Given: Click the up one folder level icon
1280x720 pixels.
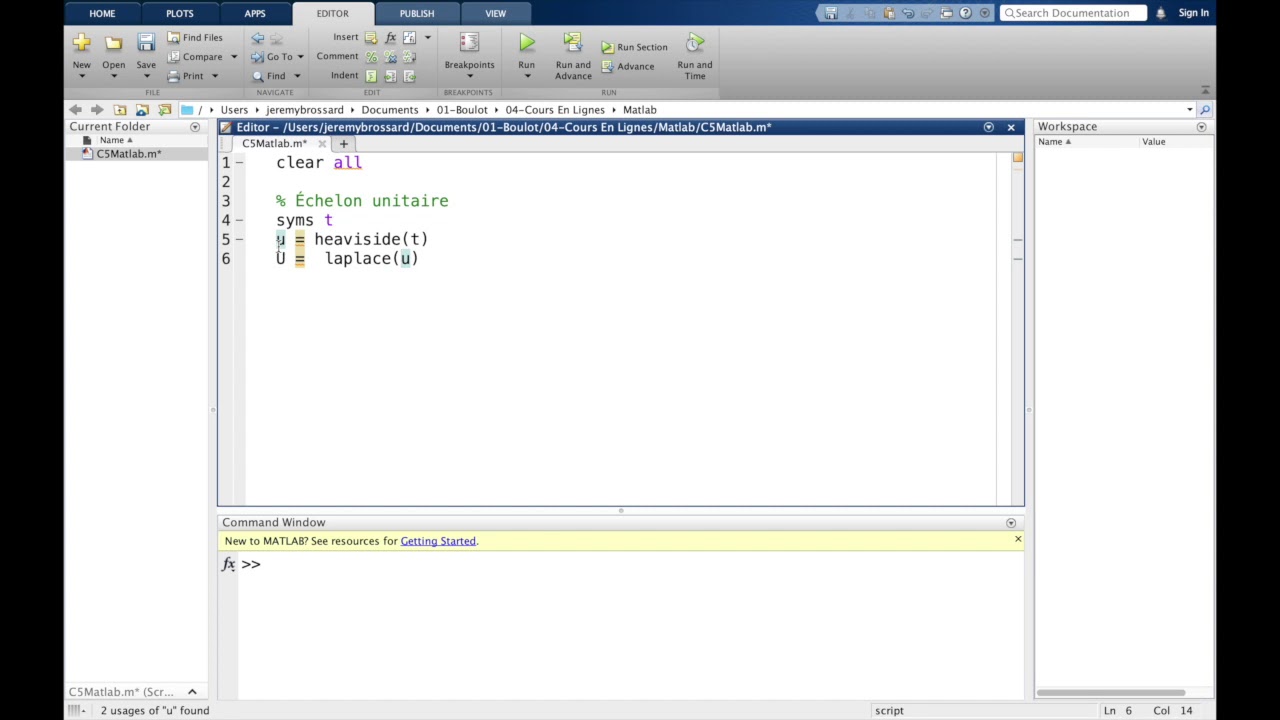Looking at the screenshot, I should (x=120, y=110).
